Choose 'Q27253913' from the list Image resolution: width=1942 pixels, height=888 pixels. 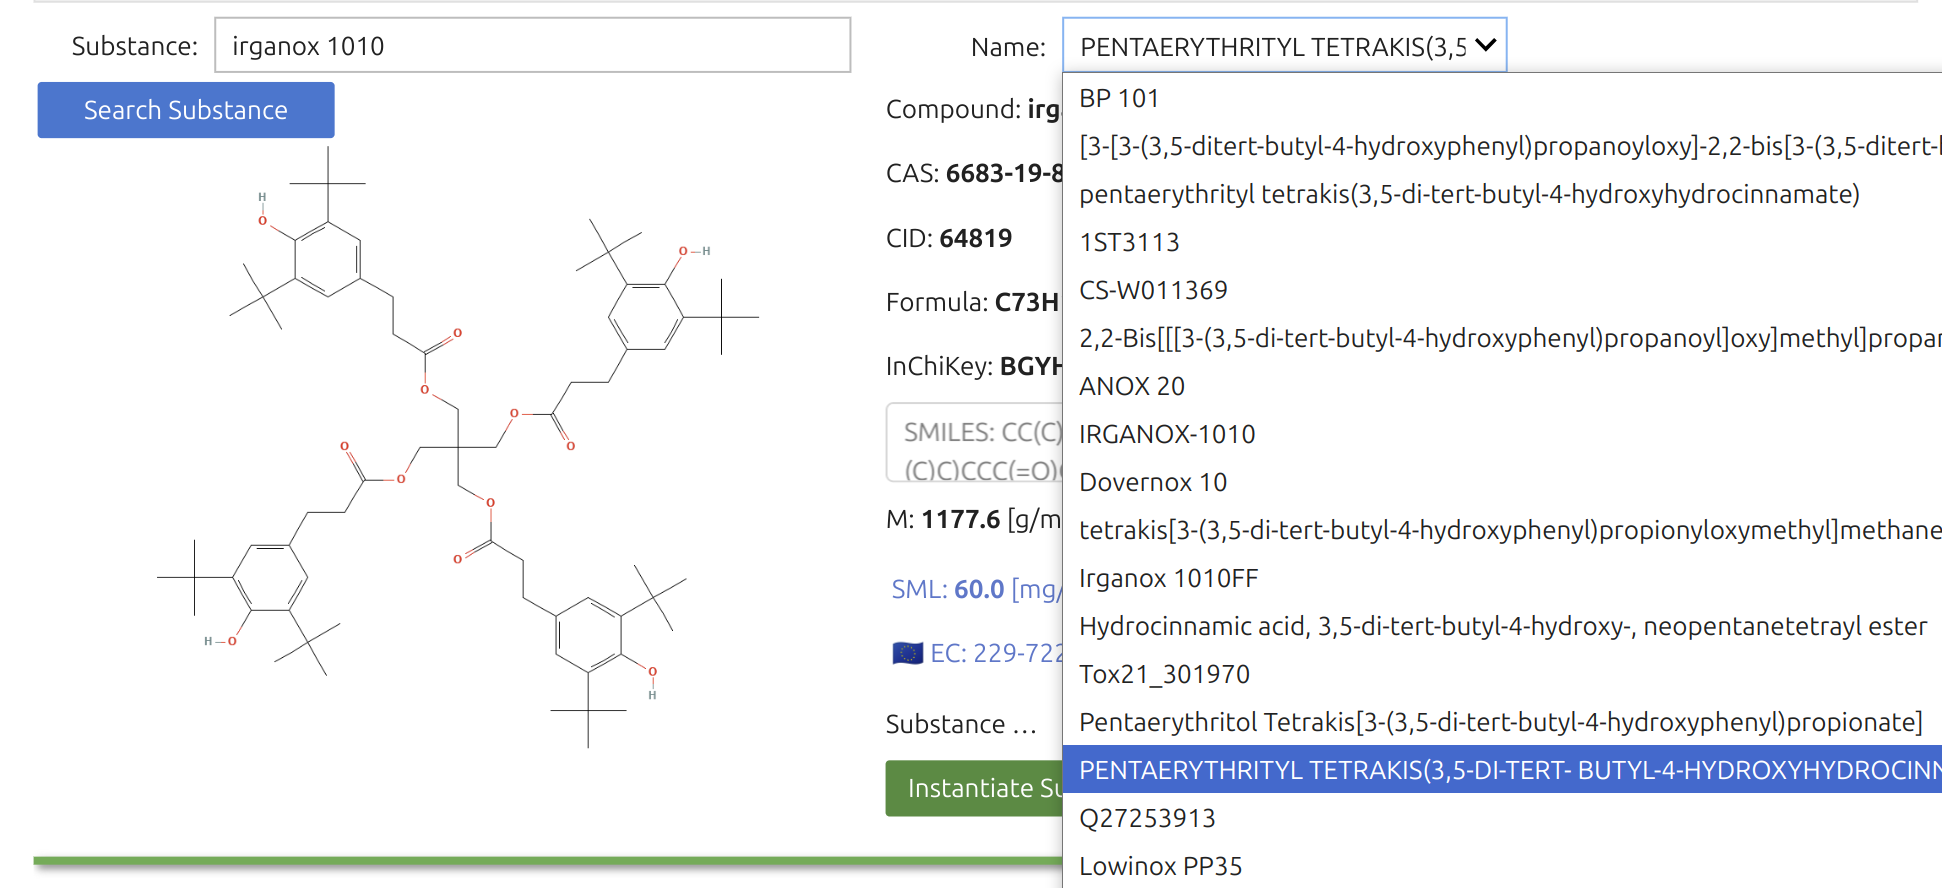coord(1502,818)
